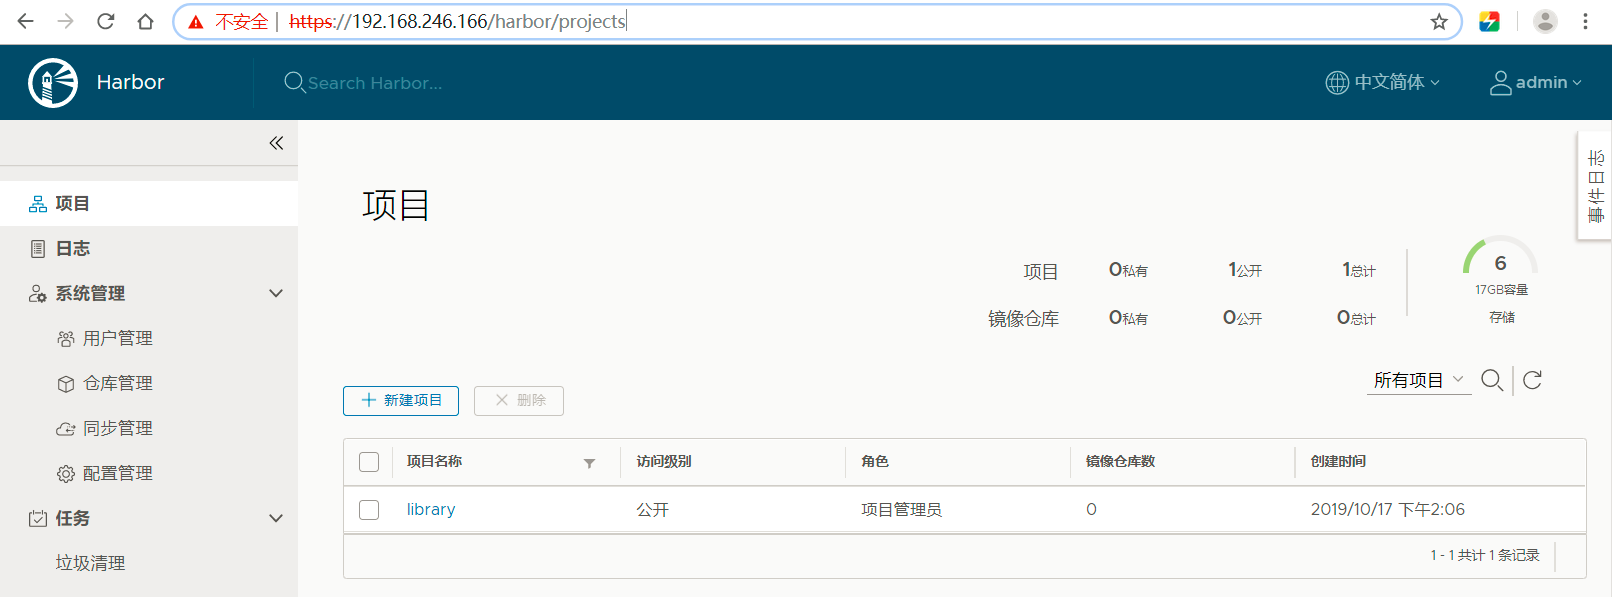Collapse the 任务 section chevron
1612x597 pixels.
276,518
